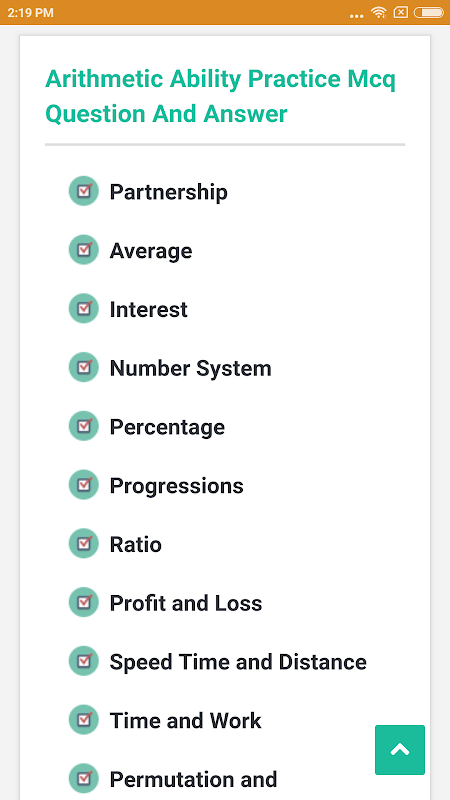Tap the checkmark icon beside Number System
The width and height of the screenshot is (450, 800).
[84, 367]
